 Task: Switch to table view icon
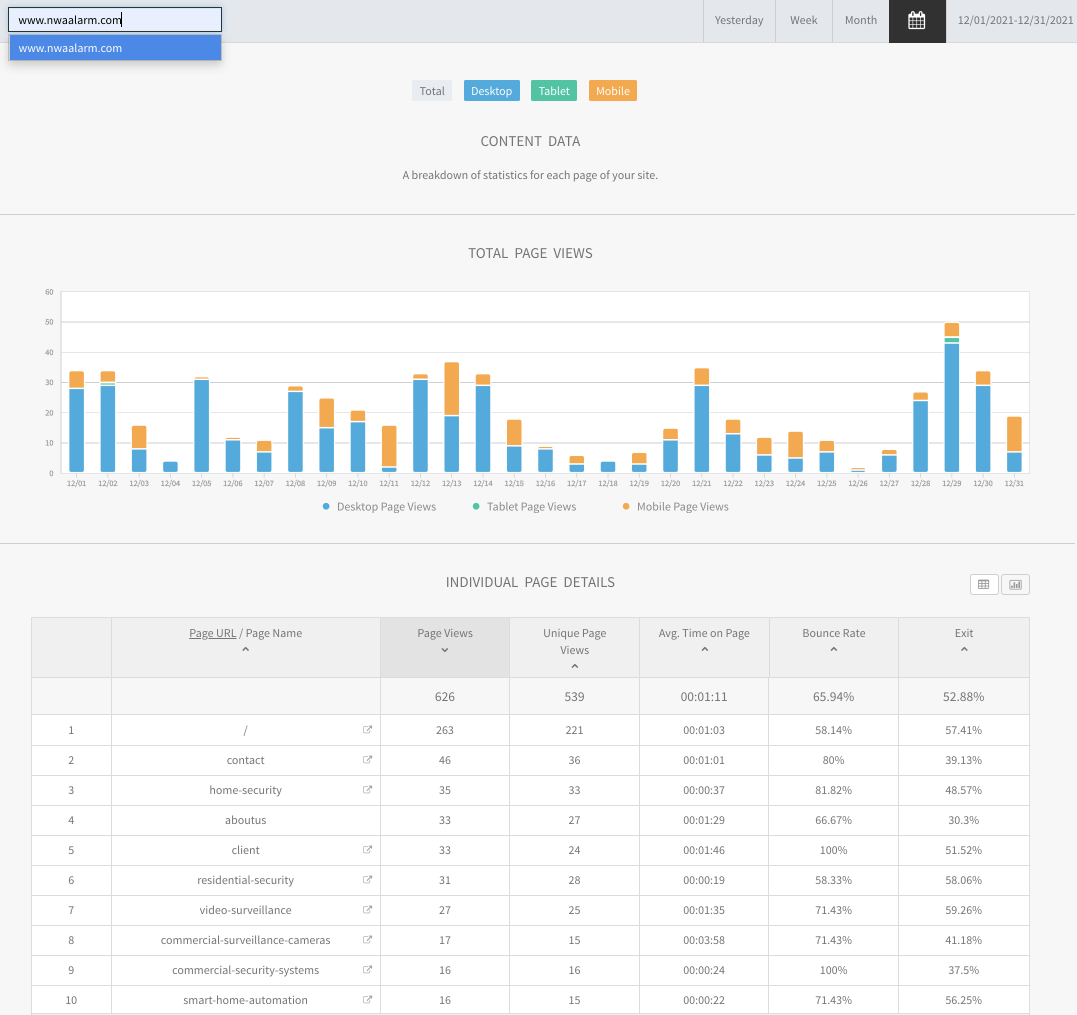984,584
